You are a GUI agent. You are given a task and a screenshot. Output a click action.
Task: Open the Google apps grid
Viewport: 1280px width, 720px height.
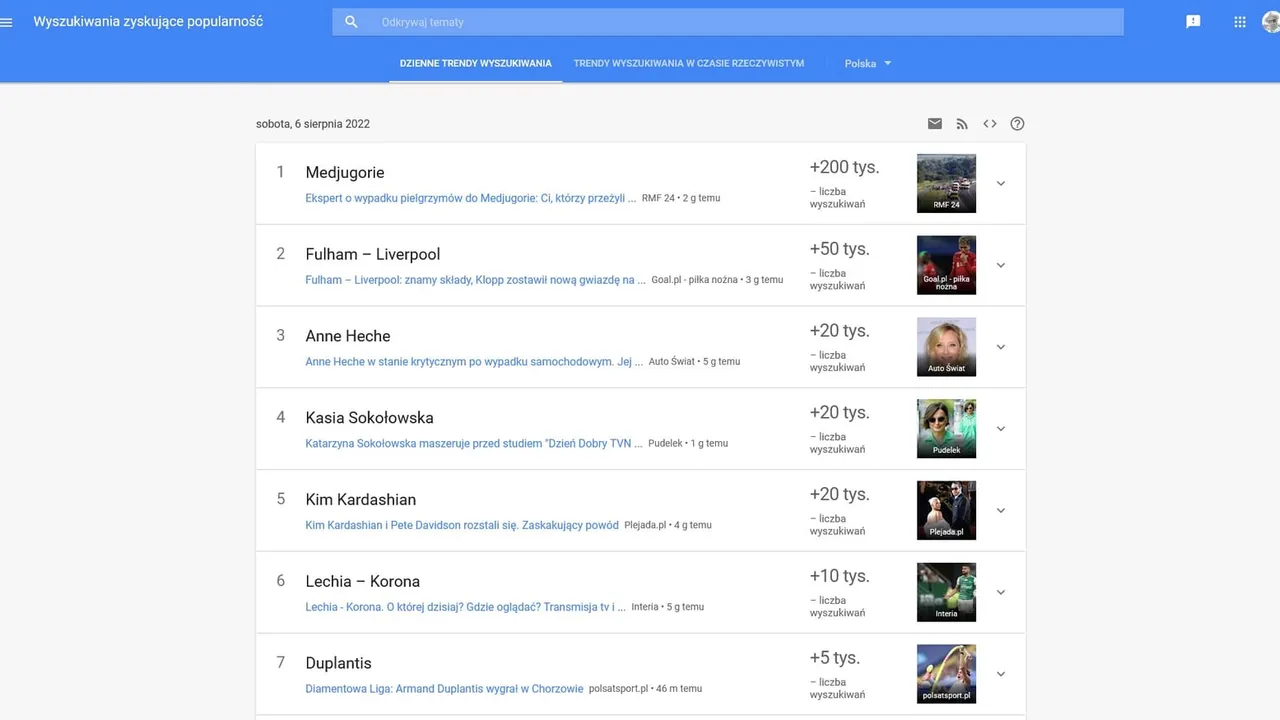(1240, 22)
